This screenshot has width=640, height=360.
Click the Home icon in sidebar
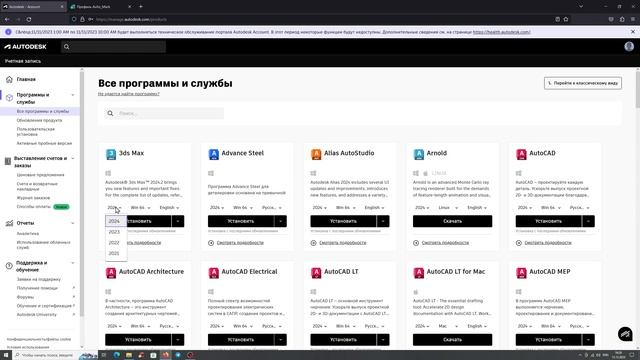[x=9, y=79]
